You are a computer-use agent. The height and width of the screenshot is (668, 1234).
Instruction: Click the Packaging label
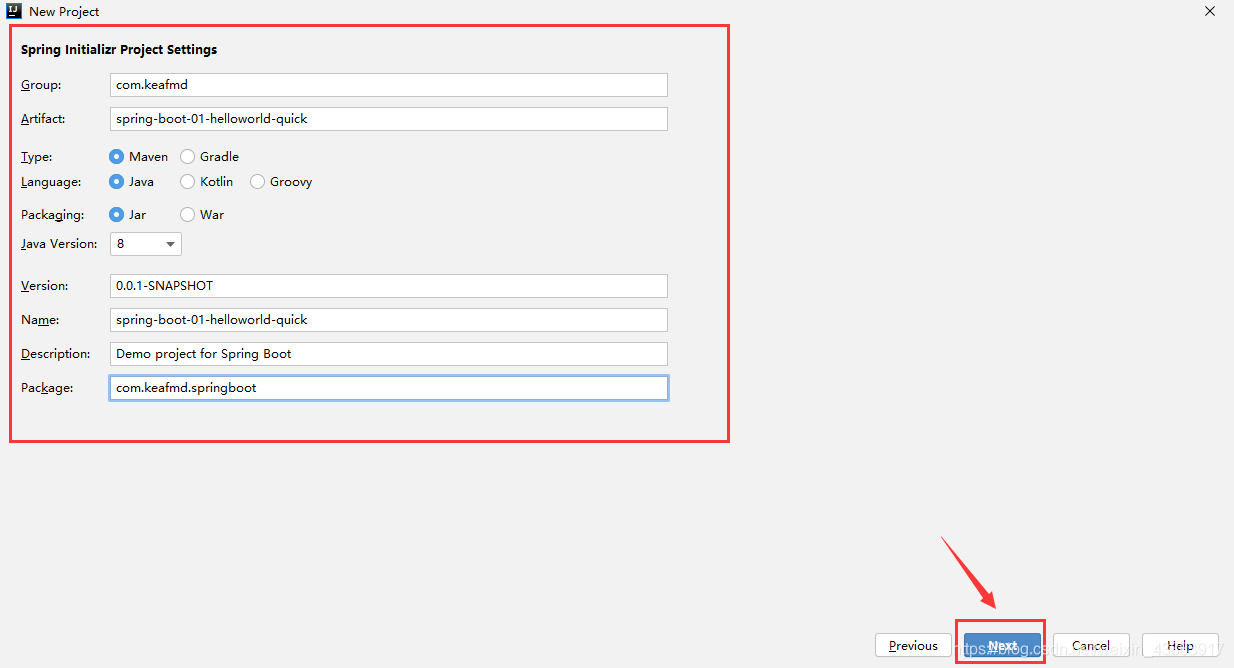(x=53, y=215)
